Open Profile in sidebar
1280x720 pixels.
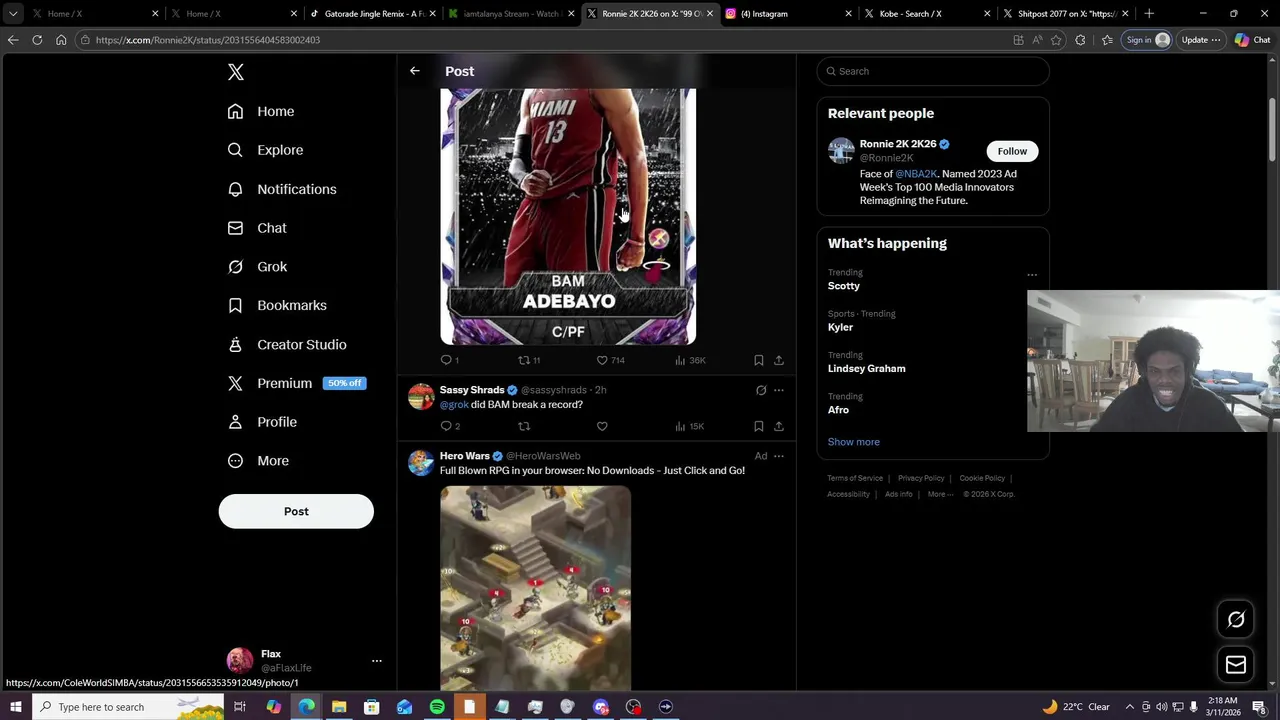262,422
